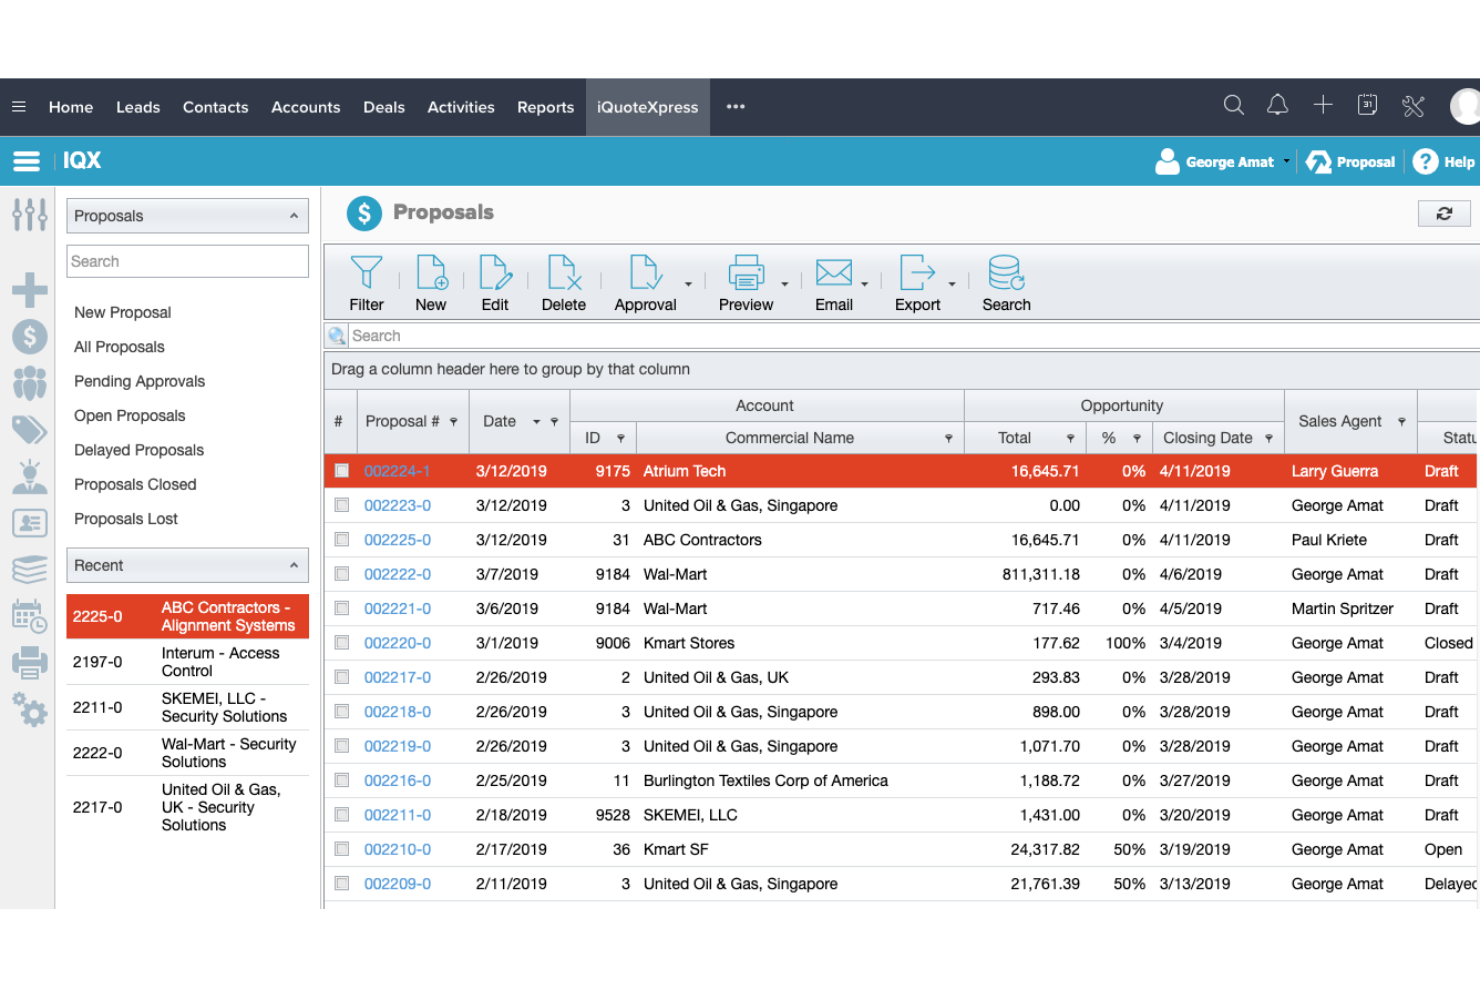Go to the Accounts tab
This screenshot has width=1480, height=987.
pos(305,107)
